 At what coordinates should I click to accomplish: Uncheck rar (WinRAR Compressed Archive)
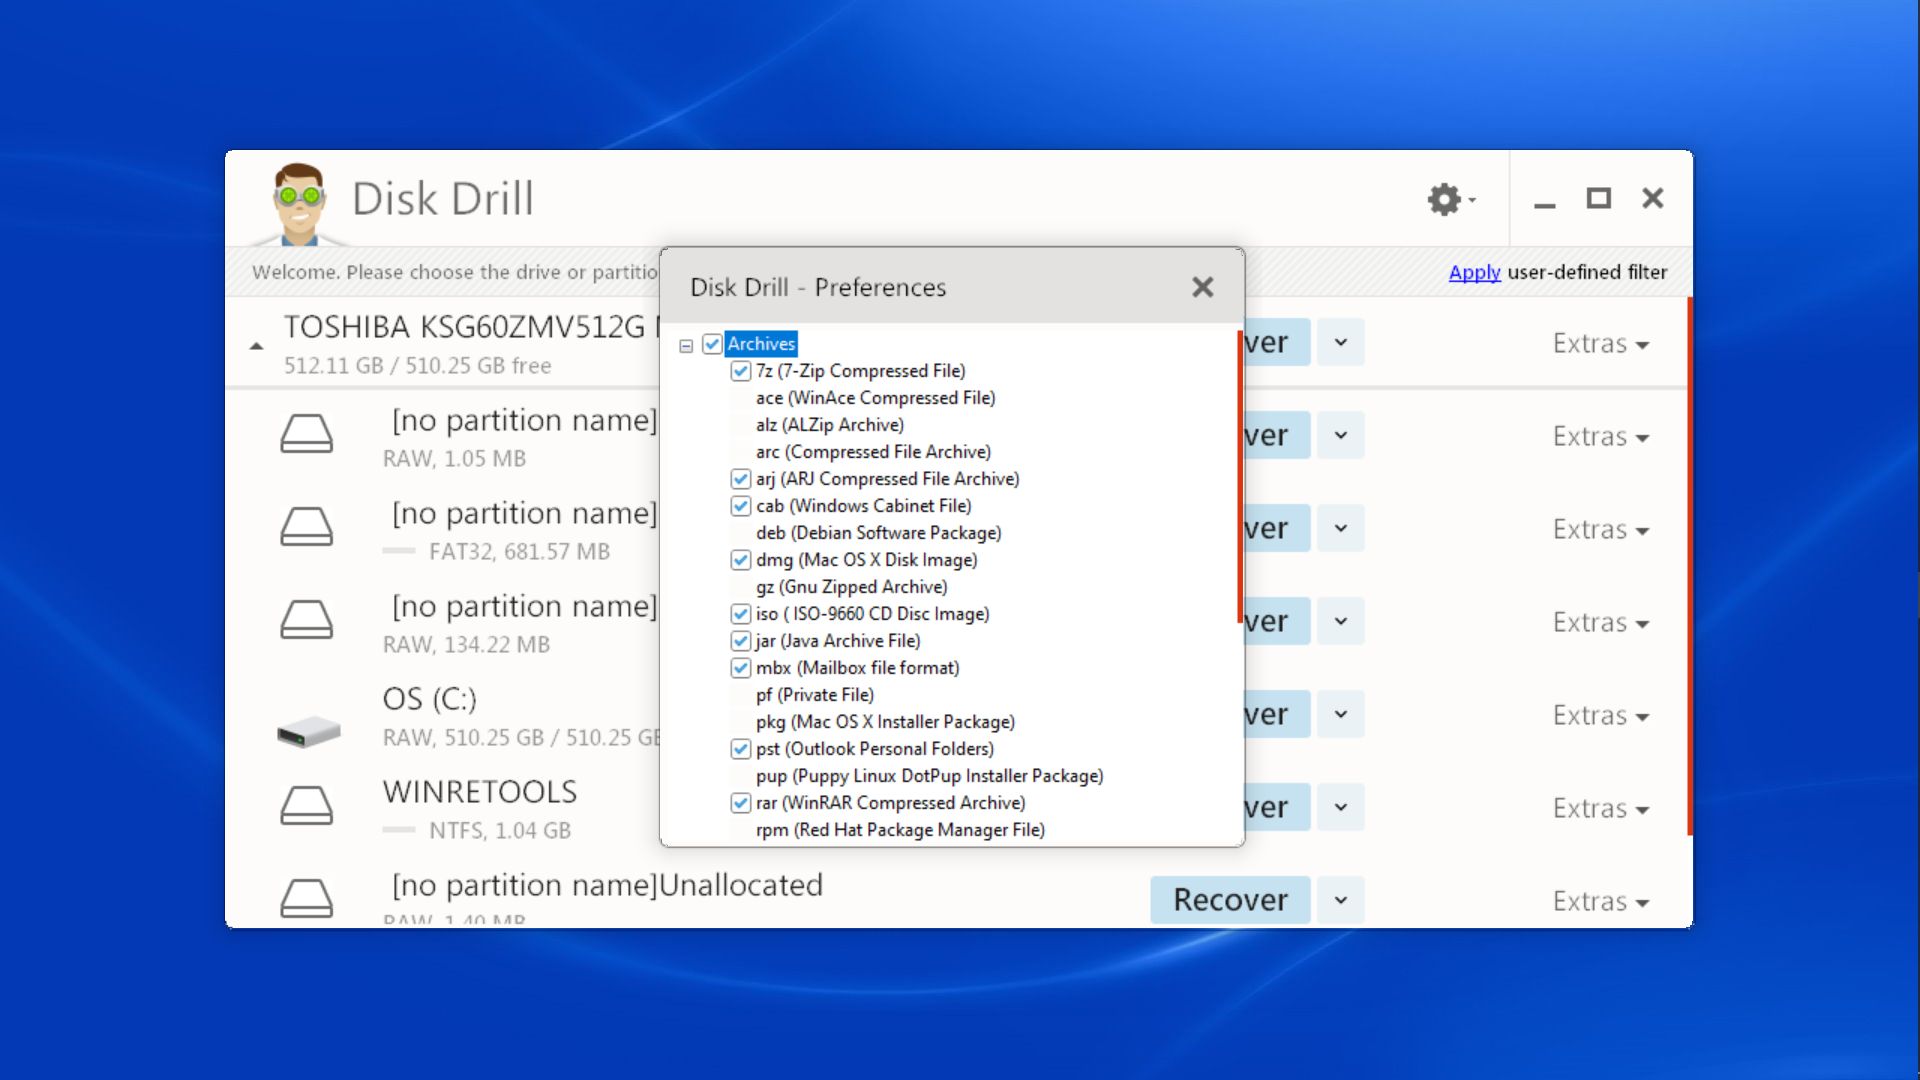tap(740, 803)
